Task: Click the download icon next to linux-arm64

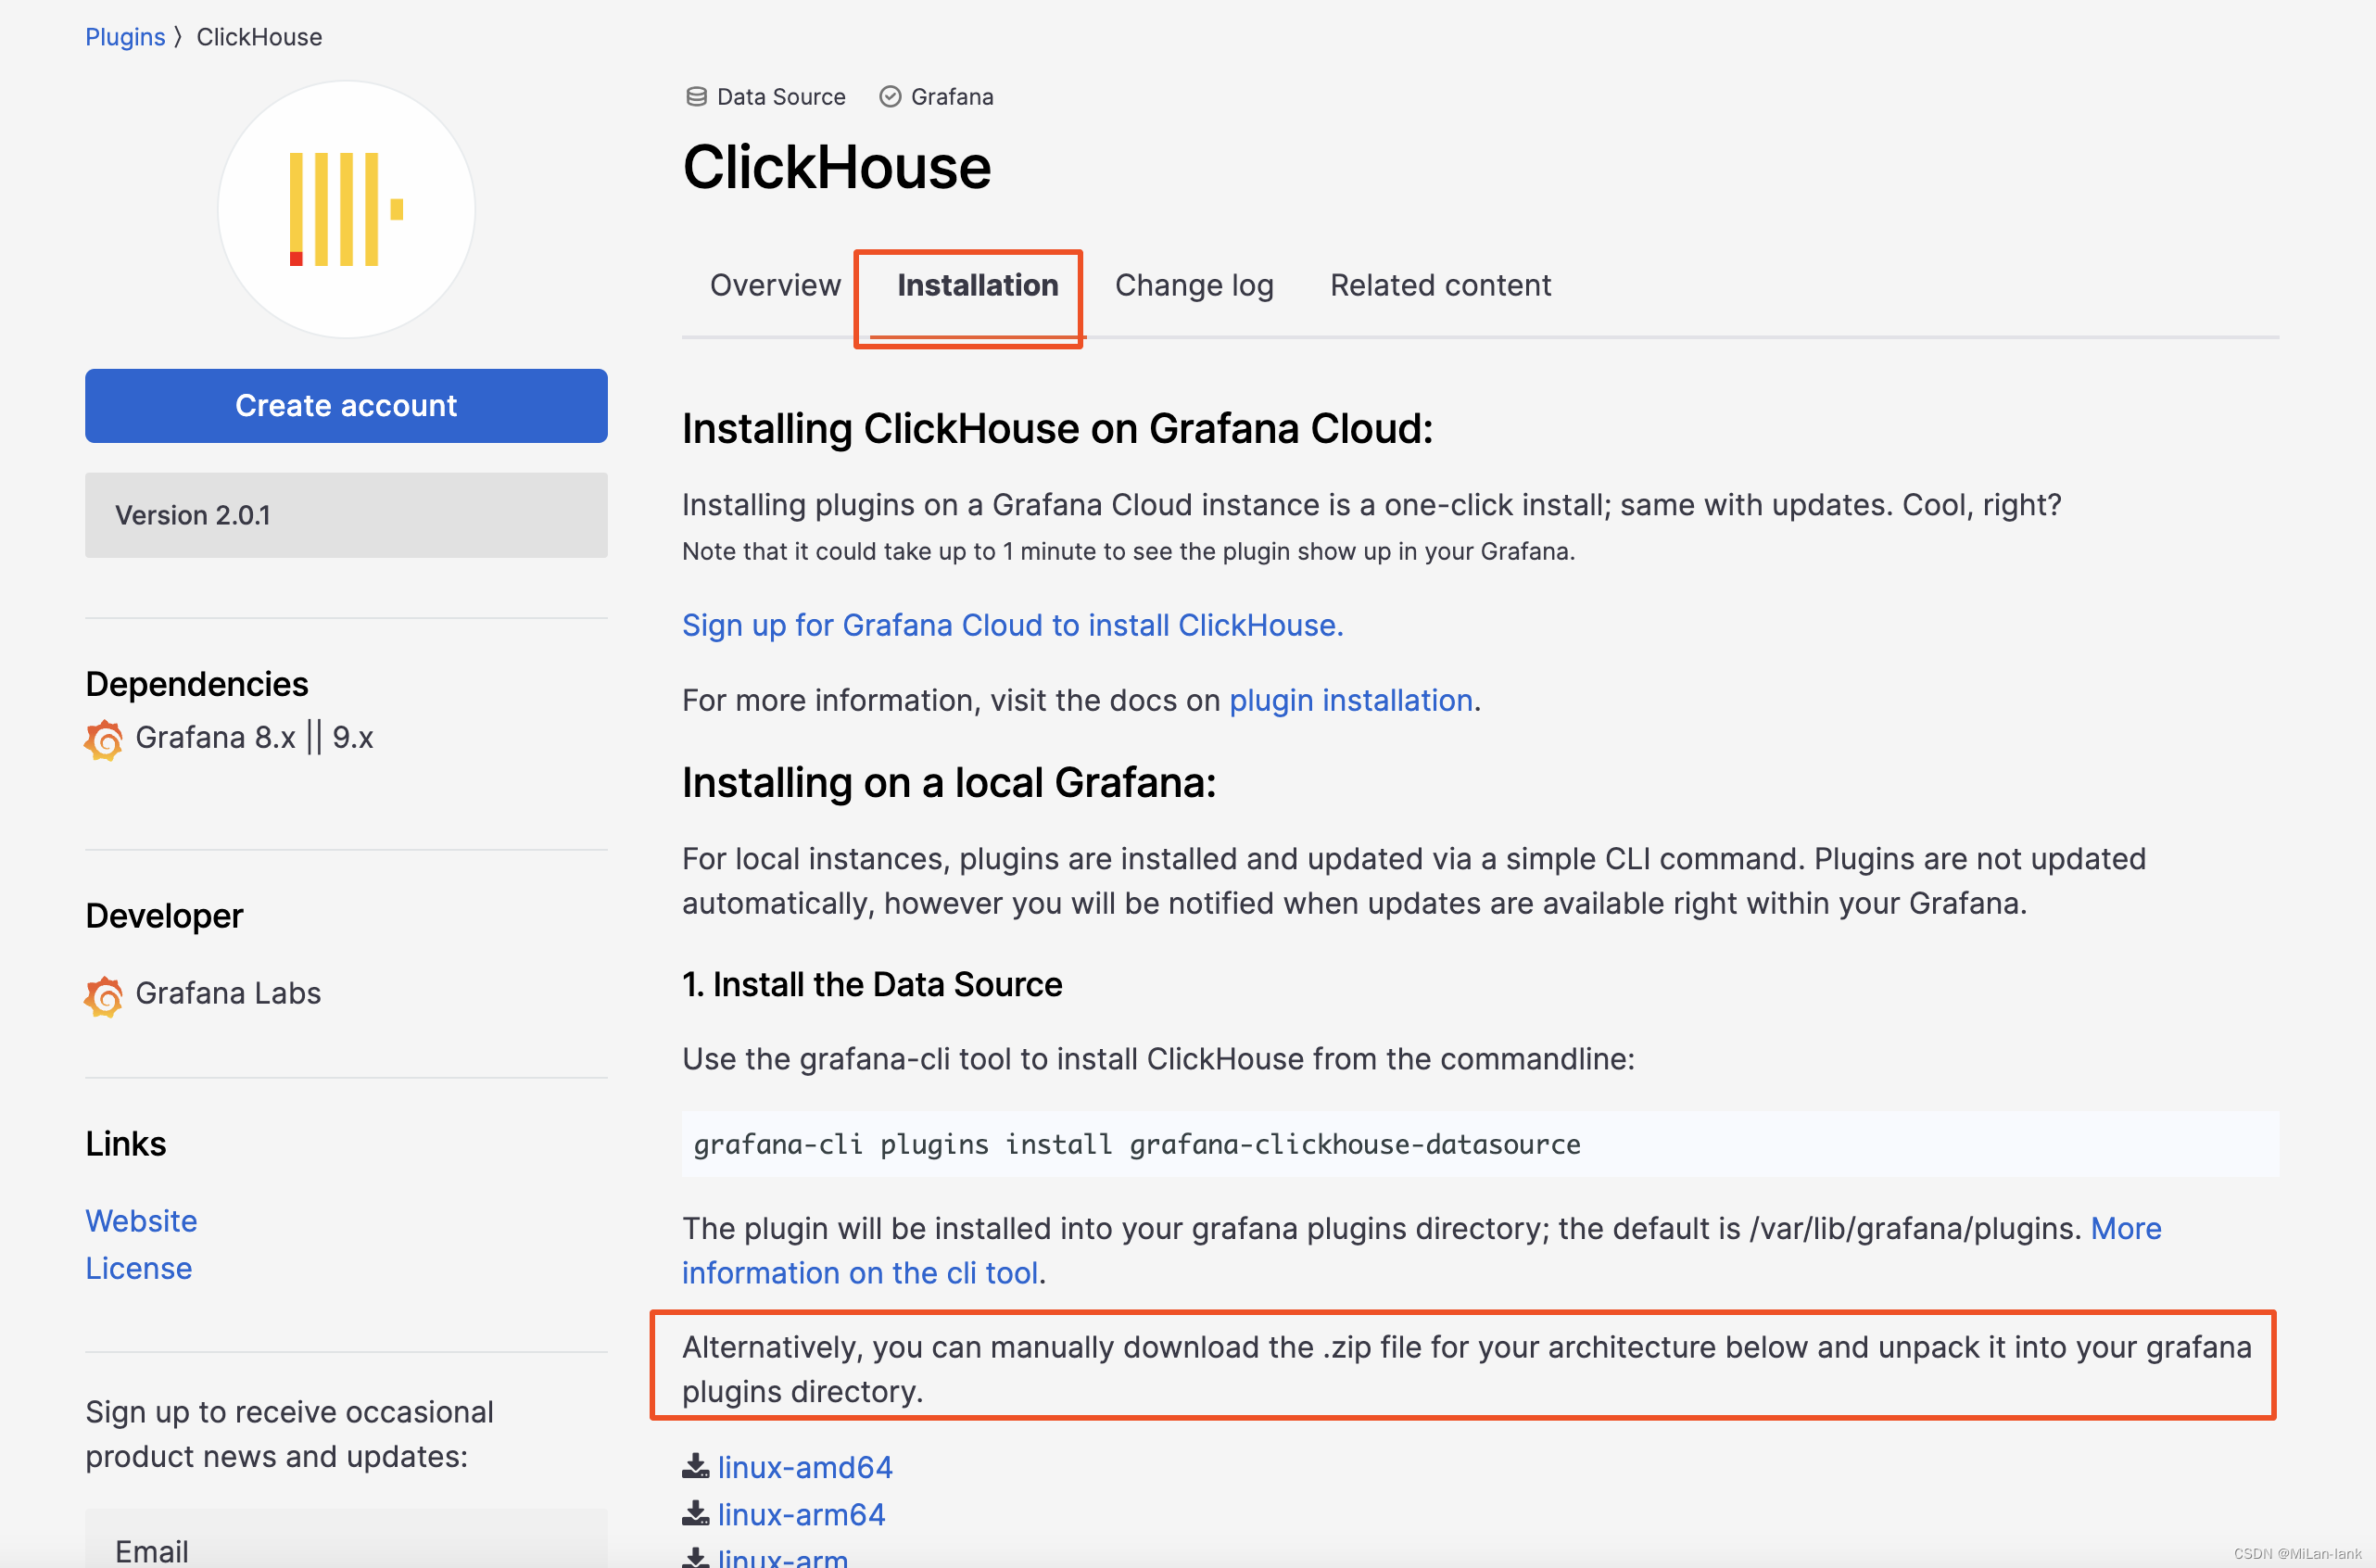Action: tap(695, 1513)
